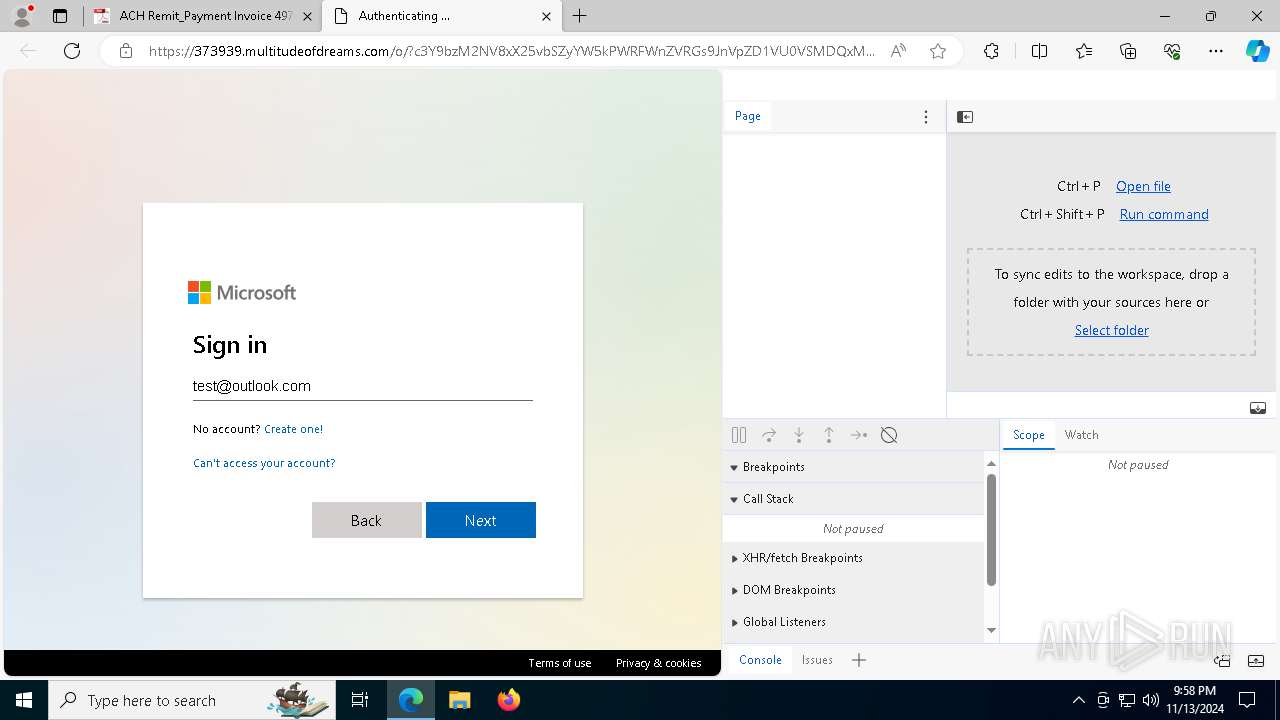Refresh the page with reload icon
Viewport: 1280px width, 720px height.
pyautogui.click(x=72, y=51)
